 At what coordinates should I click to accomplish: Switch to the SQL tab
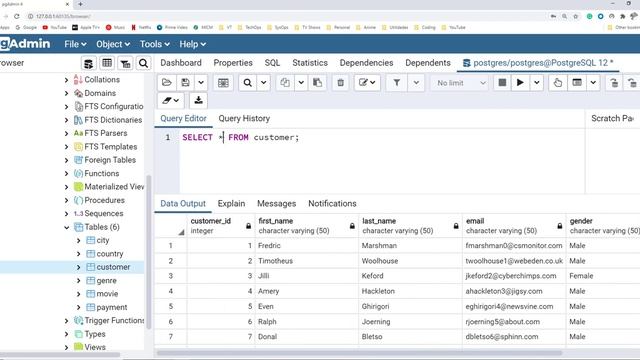pyautogui.click(x=272, y=63)
